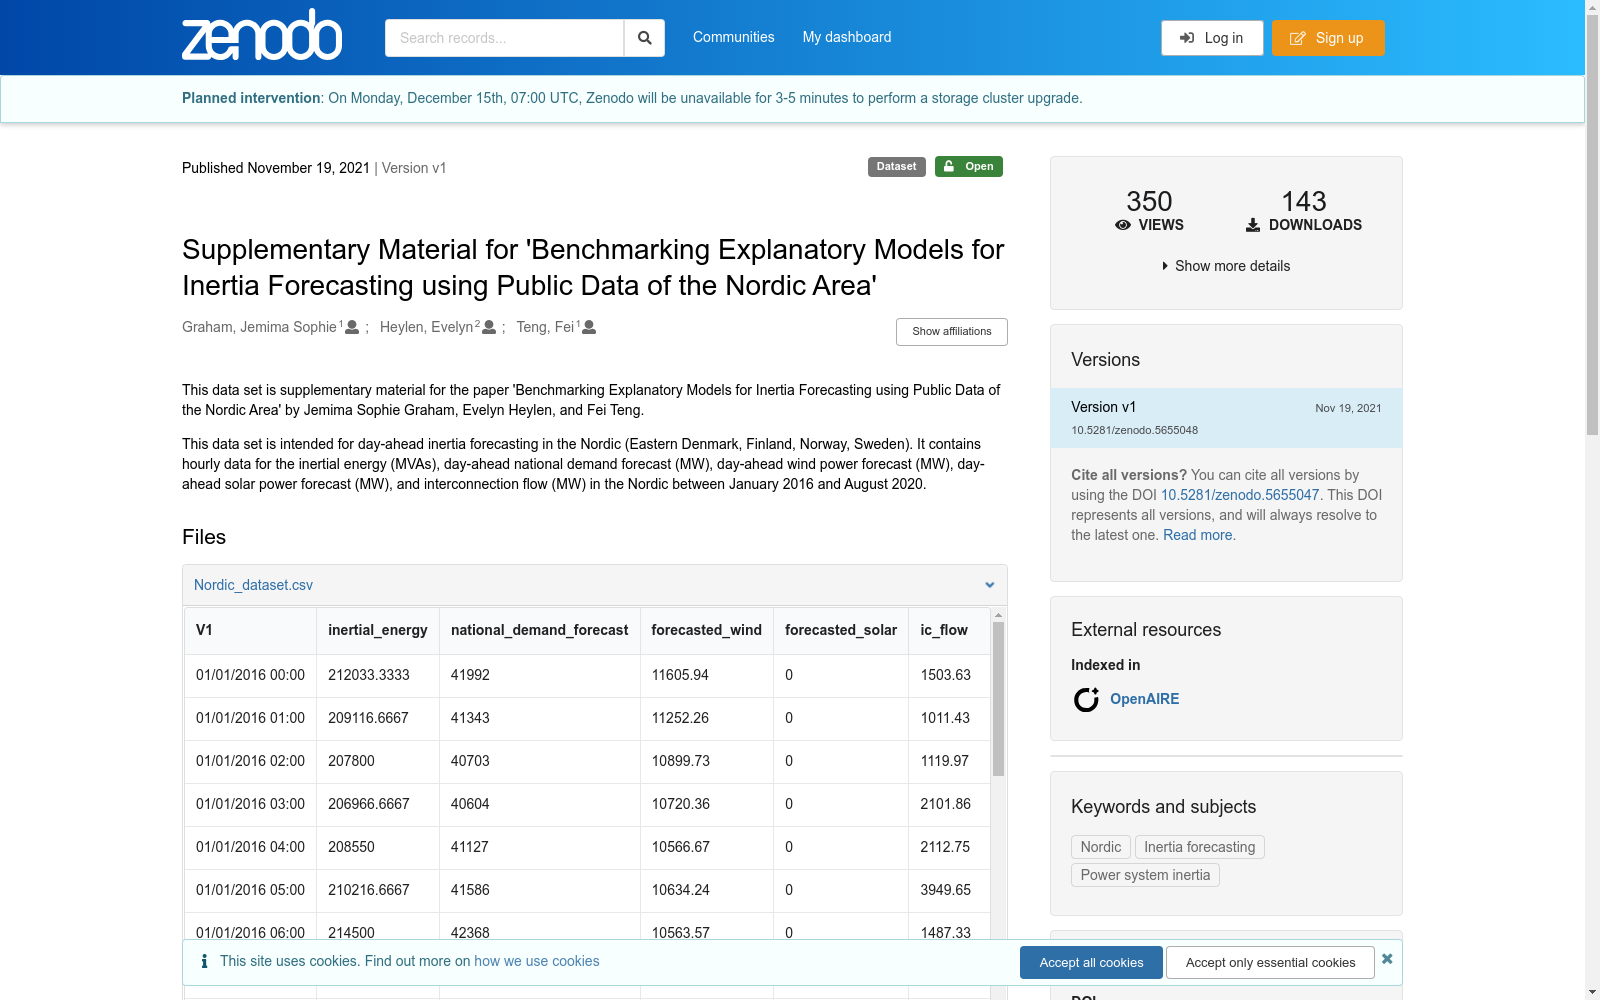
Task: Click the 143 downloads count
Action: (x=1304, y=202)
